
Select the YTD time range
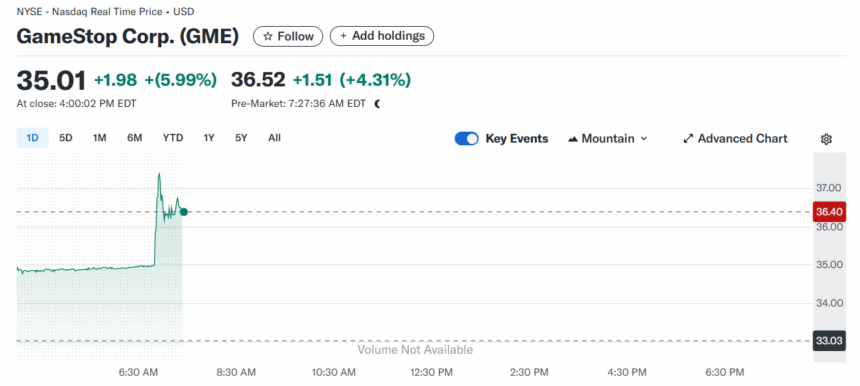[173, 138]
